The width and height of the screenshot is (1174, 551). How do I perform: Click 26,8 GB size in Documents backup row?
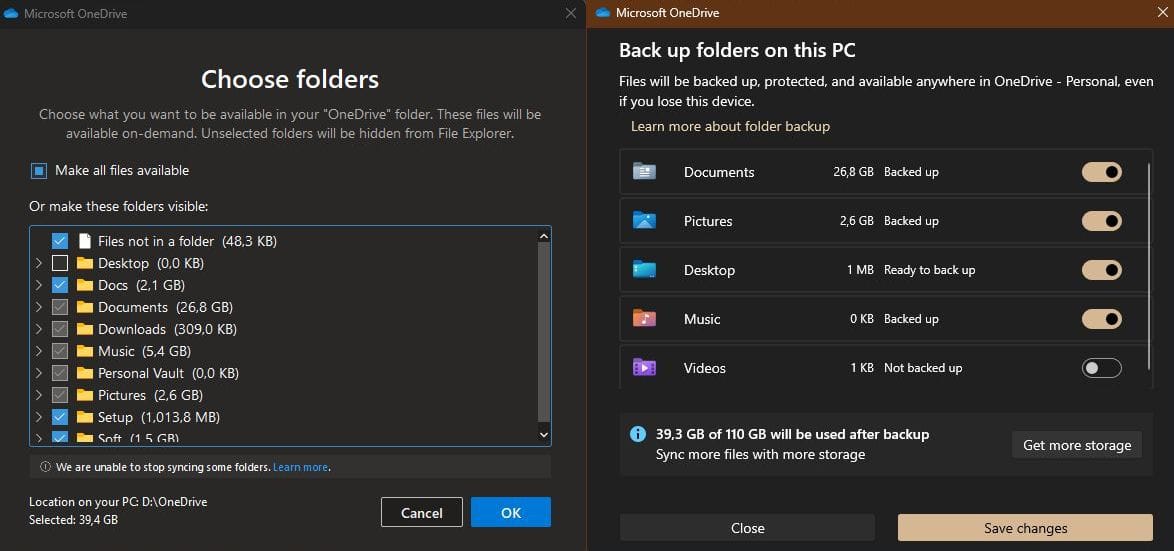[854, 171]
